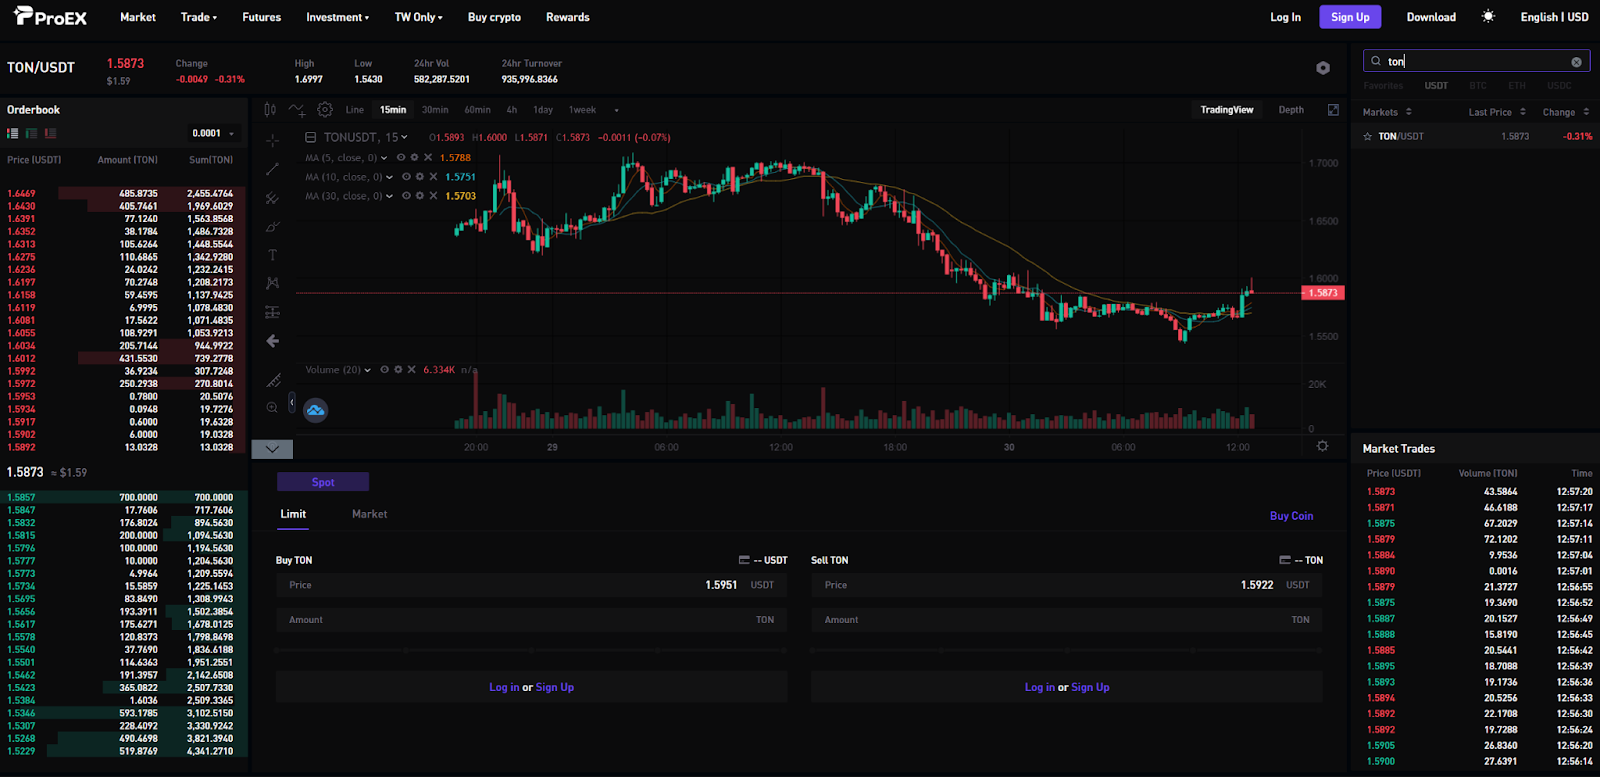Click the Buy TON amount field
Screen dimensions: 1600x777
pyautogui.click(x=532, y=620)
